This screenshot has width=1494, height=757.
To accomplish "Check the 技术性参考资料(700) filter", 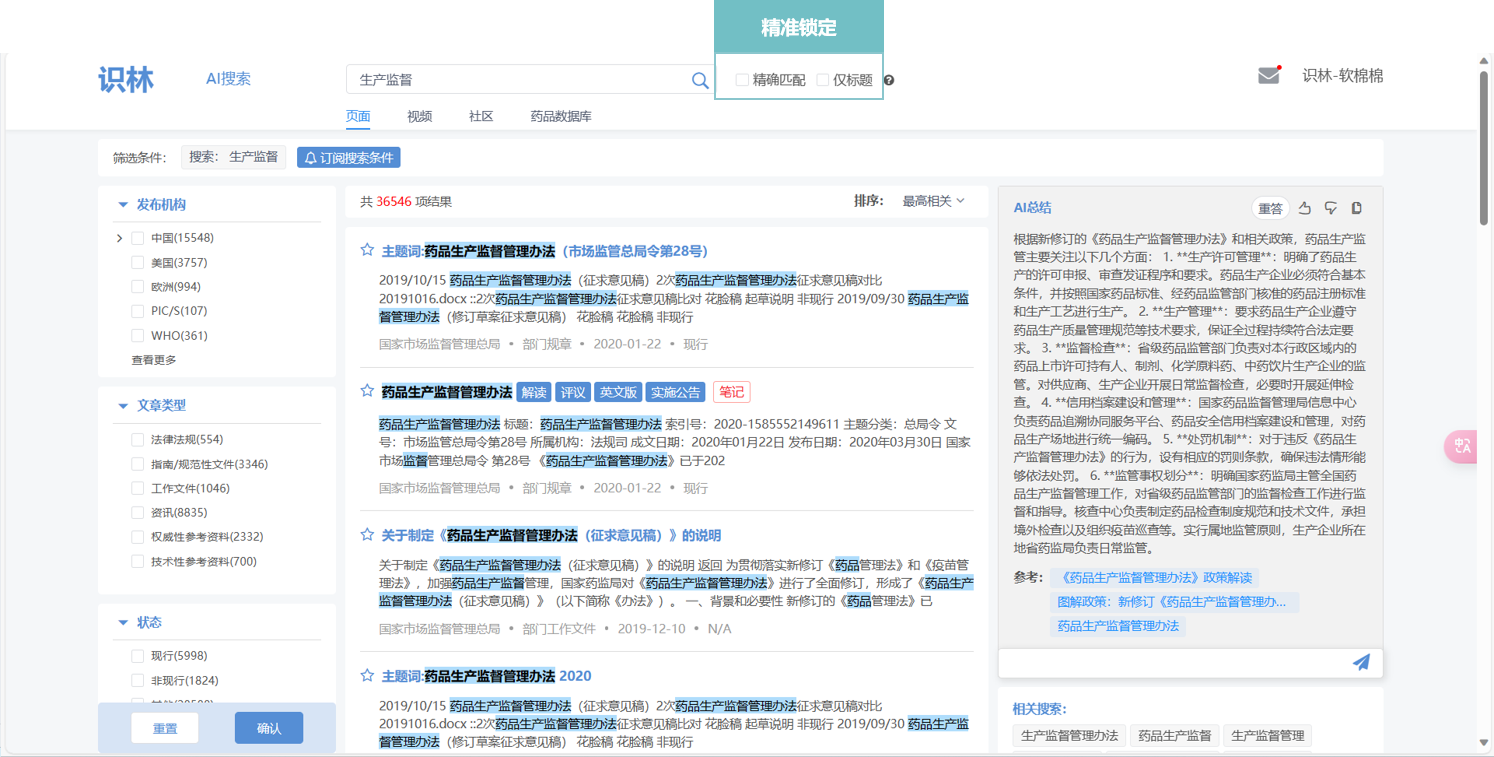I will click(x=138, y=561).
